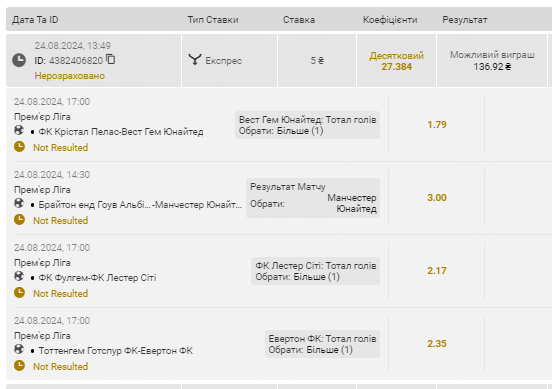Open ФК Крістал Пелас-Вест Гем Юнайтед match
552x389 pixels.
(121, 132)
